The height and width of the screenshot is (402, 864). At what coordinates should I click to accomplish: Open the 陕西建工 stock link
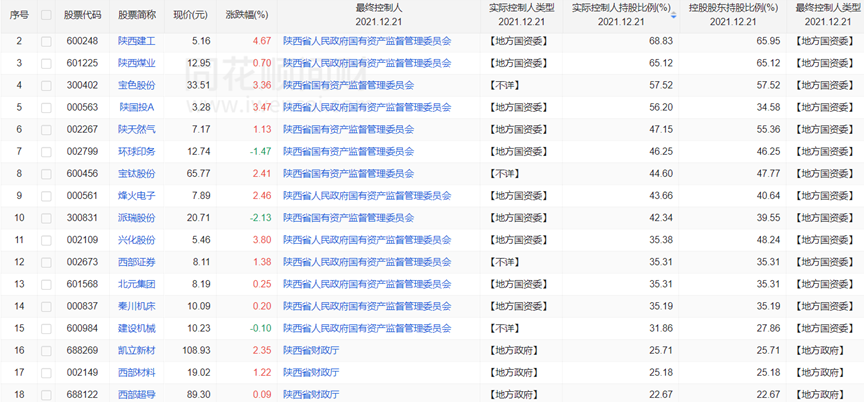click(137, 41)
